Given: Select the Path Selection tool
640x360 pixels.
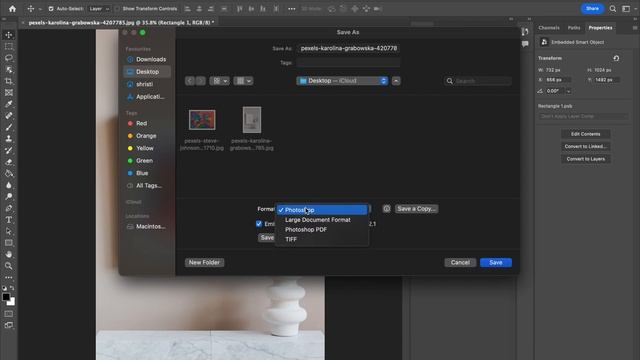Looking at the screenshot, I should pyautogui.click(x=9, y=231).
